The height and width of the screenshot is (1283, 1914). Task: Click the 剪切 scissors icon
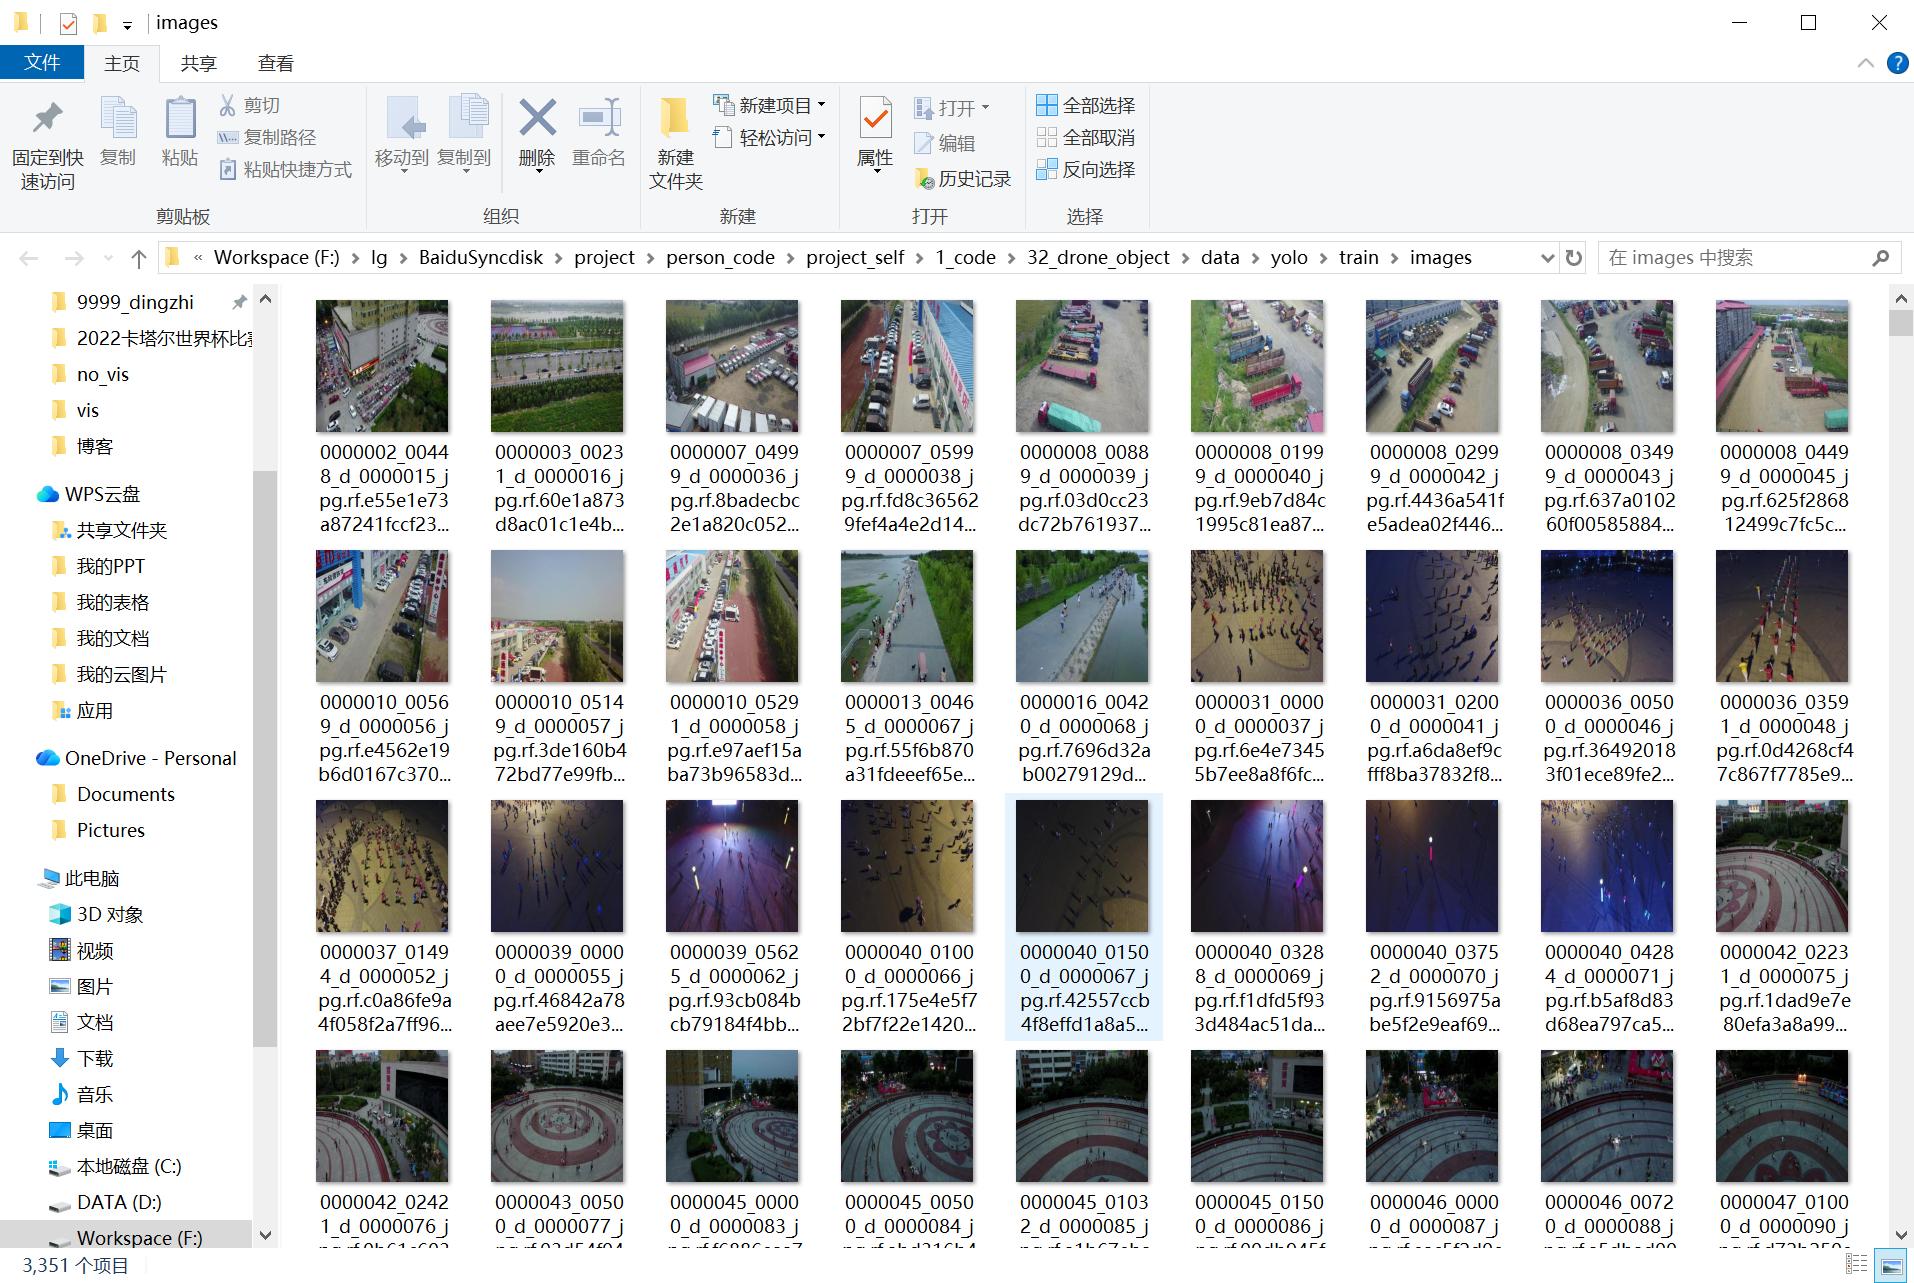point(227,105)
